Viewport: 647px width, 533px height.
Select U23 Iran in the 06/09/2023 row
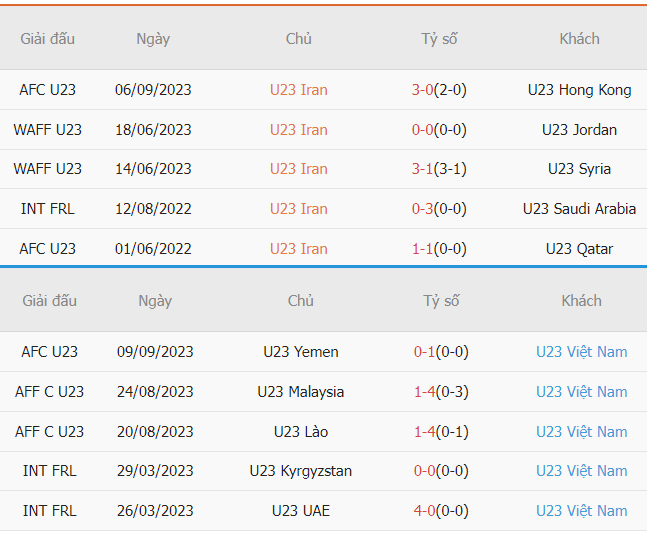pyautogui.click(x=298, y=90)
